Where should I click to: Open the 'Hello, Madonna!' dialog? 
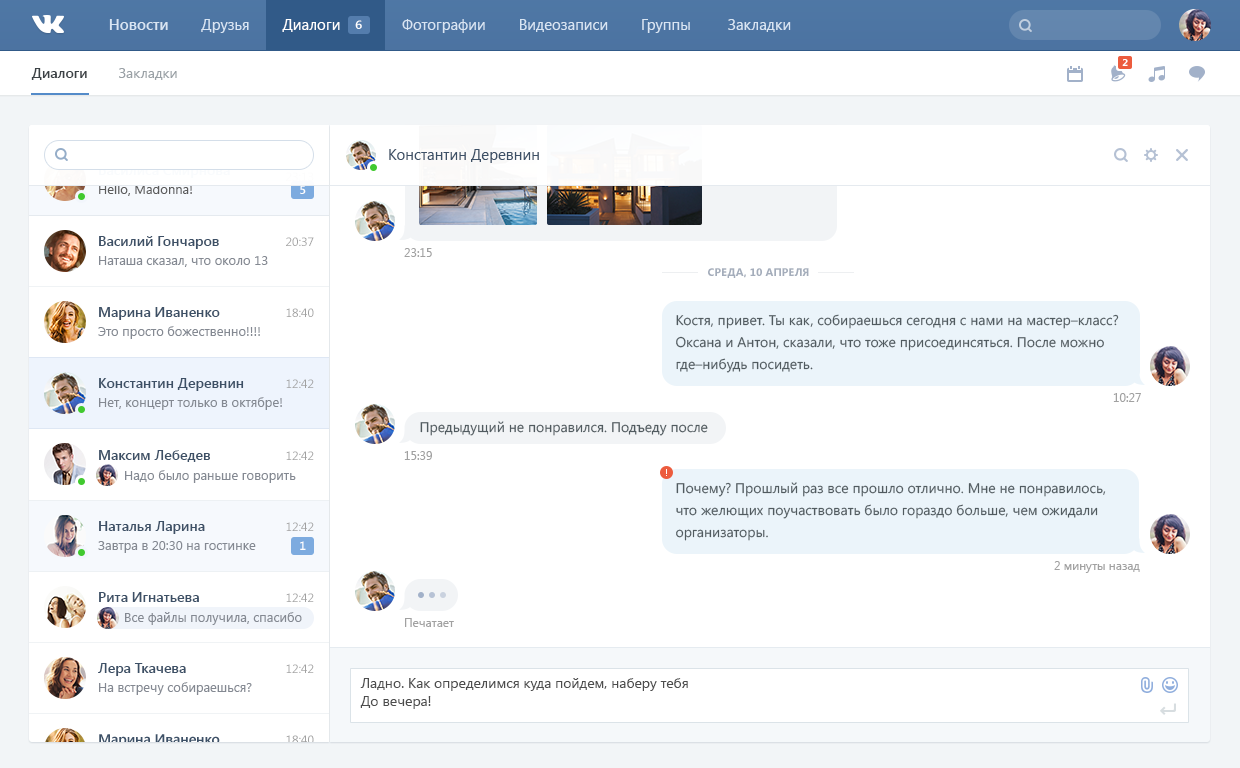point(179,198)
